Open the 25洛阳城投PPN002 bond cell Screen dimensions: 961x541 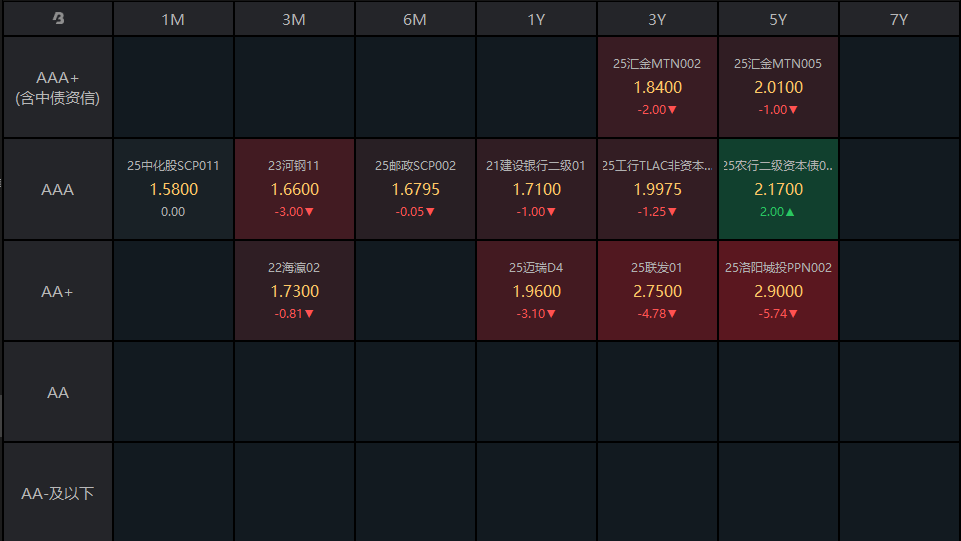pos(778,291)
